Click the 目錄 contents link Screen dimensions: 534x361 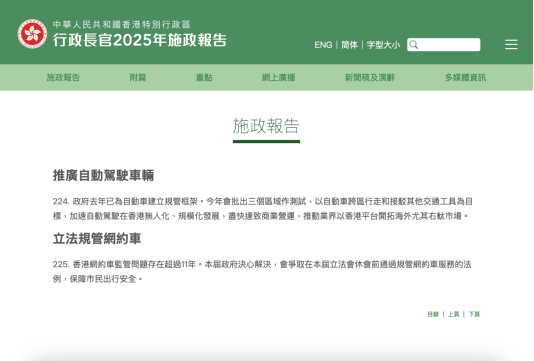click(433, 314)
